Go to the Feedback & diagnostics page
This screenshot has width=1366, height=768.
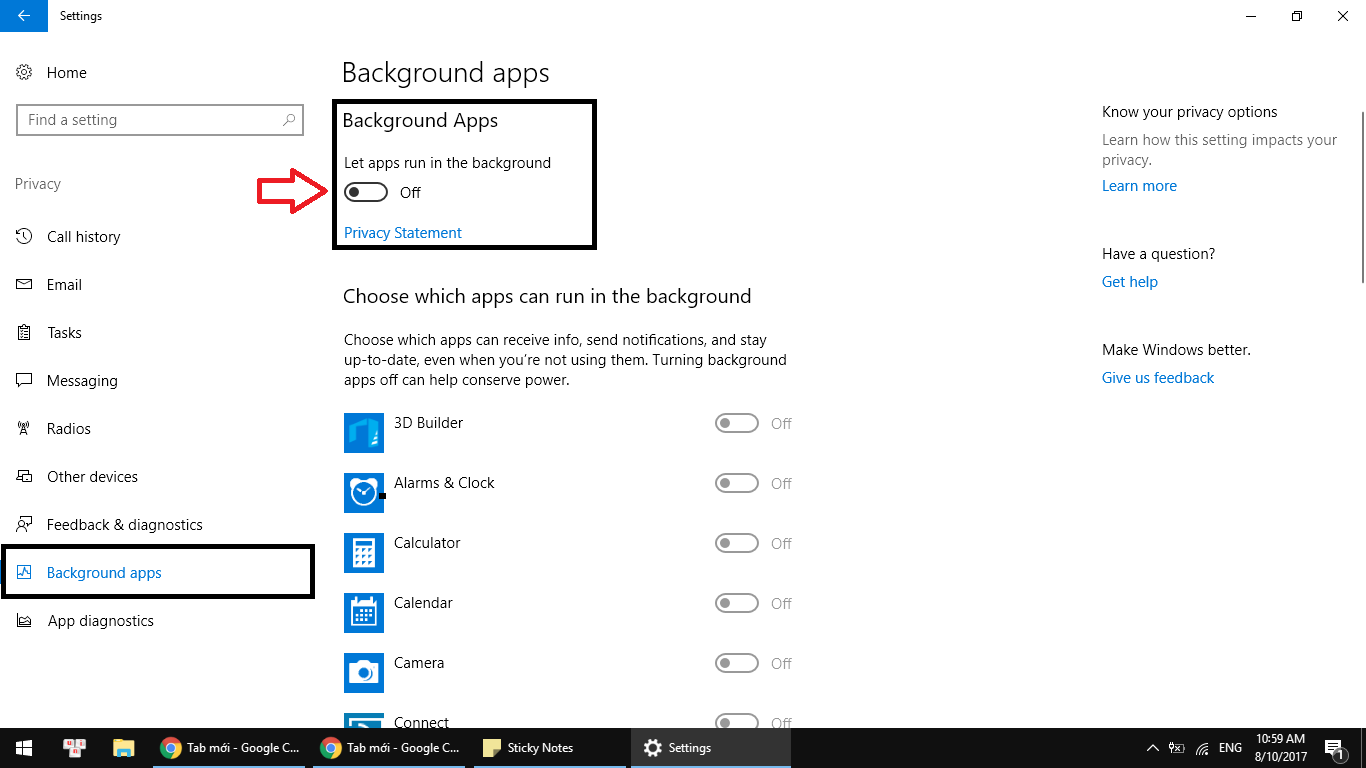[x=124, y=525]
